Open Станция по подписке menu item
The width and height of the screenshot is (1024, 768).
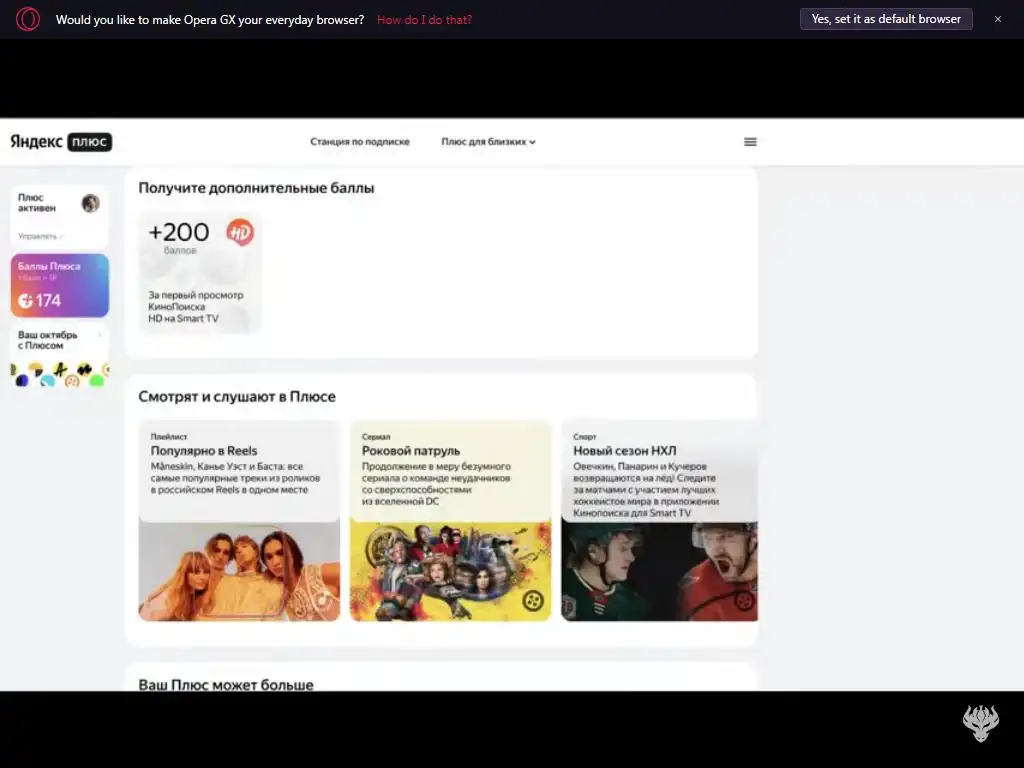coord(360,142)
